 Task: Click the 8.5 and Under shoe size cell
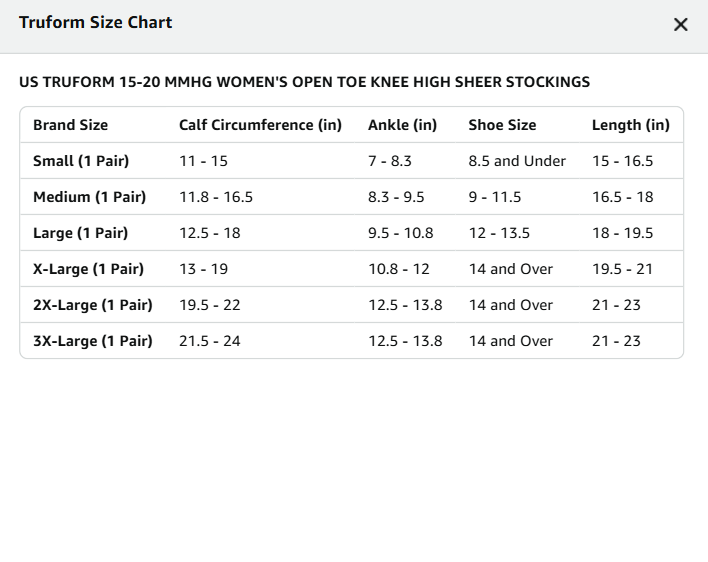click(517, 161)
